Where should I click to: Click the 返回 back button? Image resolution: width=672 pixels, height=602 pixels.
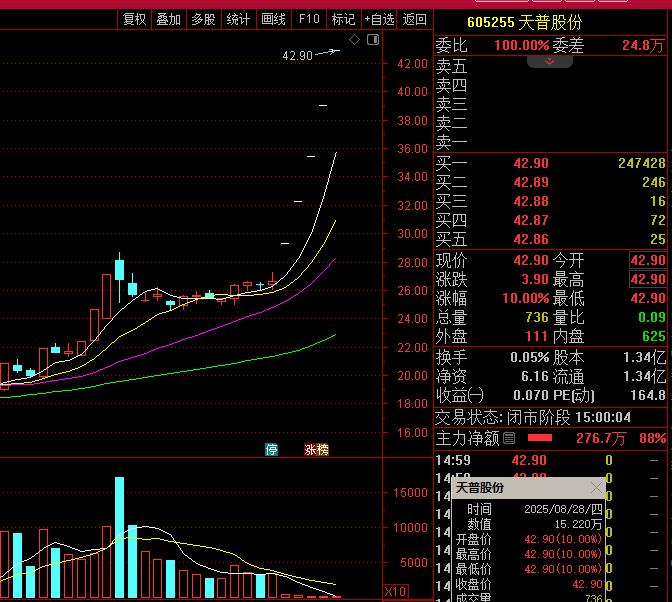pyautogui.click(x=414, y=19)
